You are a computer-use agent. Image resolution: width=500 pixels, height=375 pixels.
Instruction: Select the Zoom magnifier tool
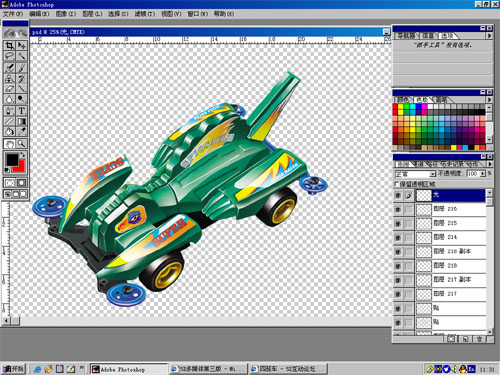21,144
